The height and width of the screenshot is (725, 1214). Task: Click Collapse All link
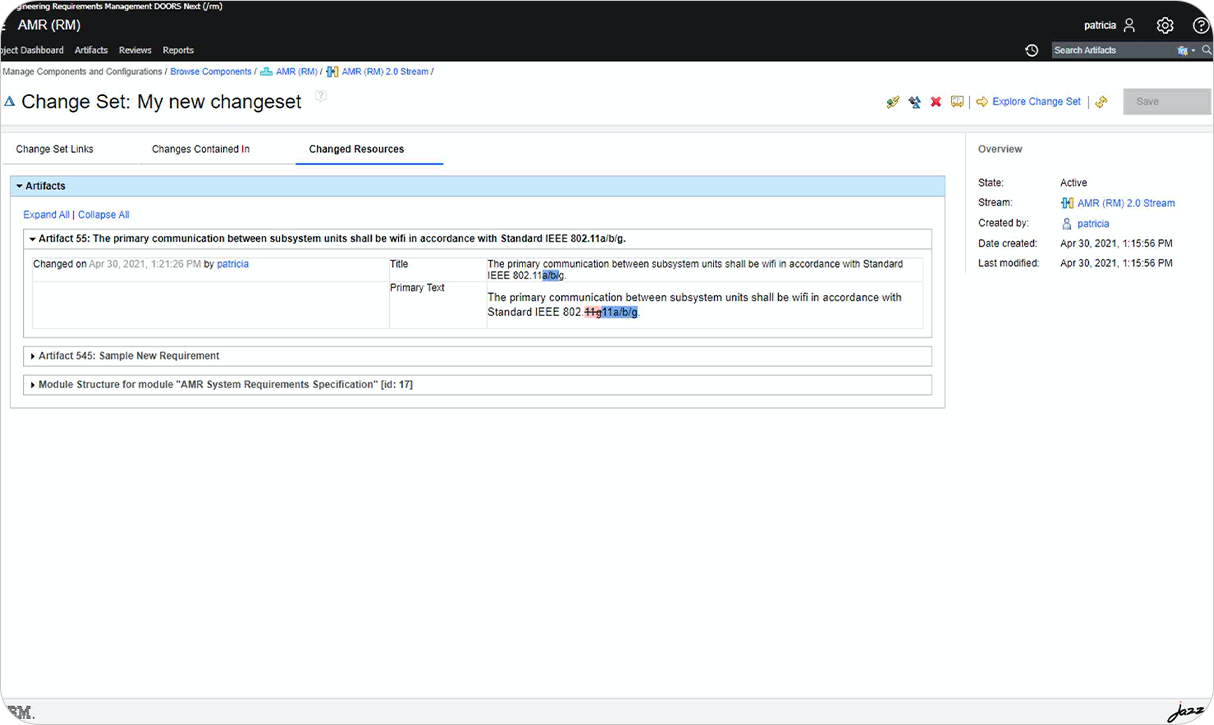click(103, 215)
